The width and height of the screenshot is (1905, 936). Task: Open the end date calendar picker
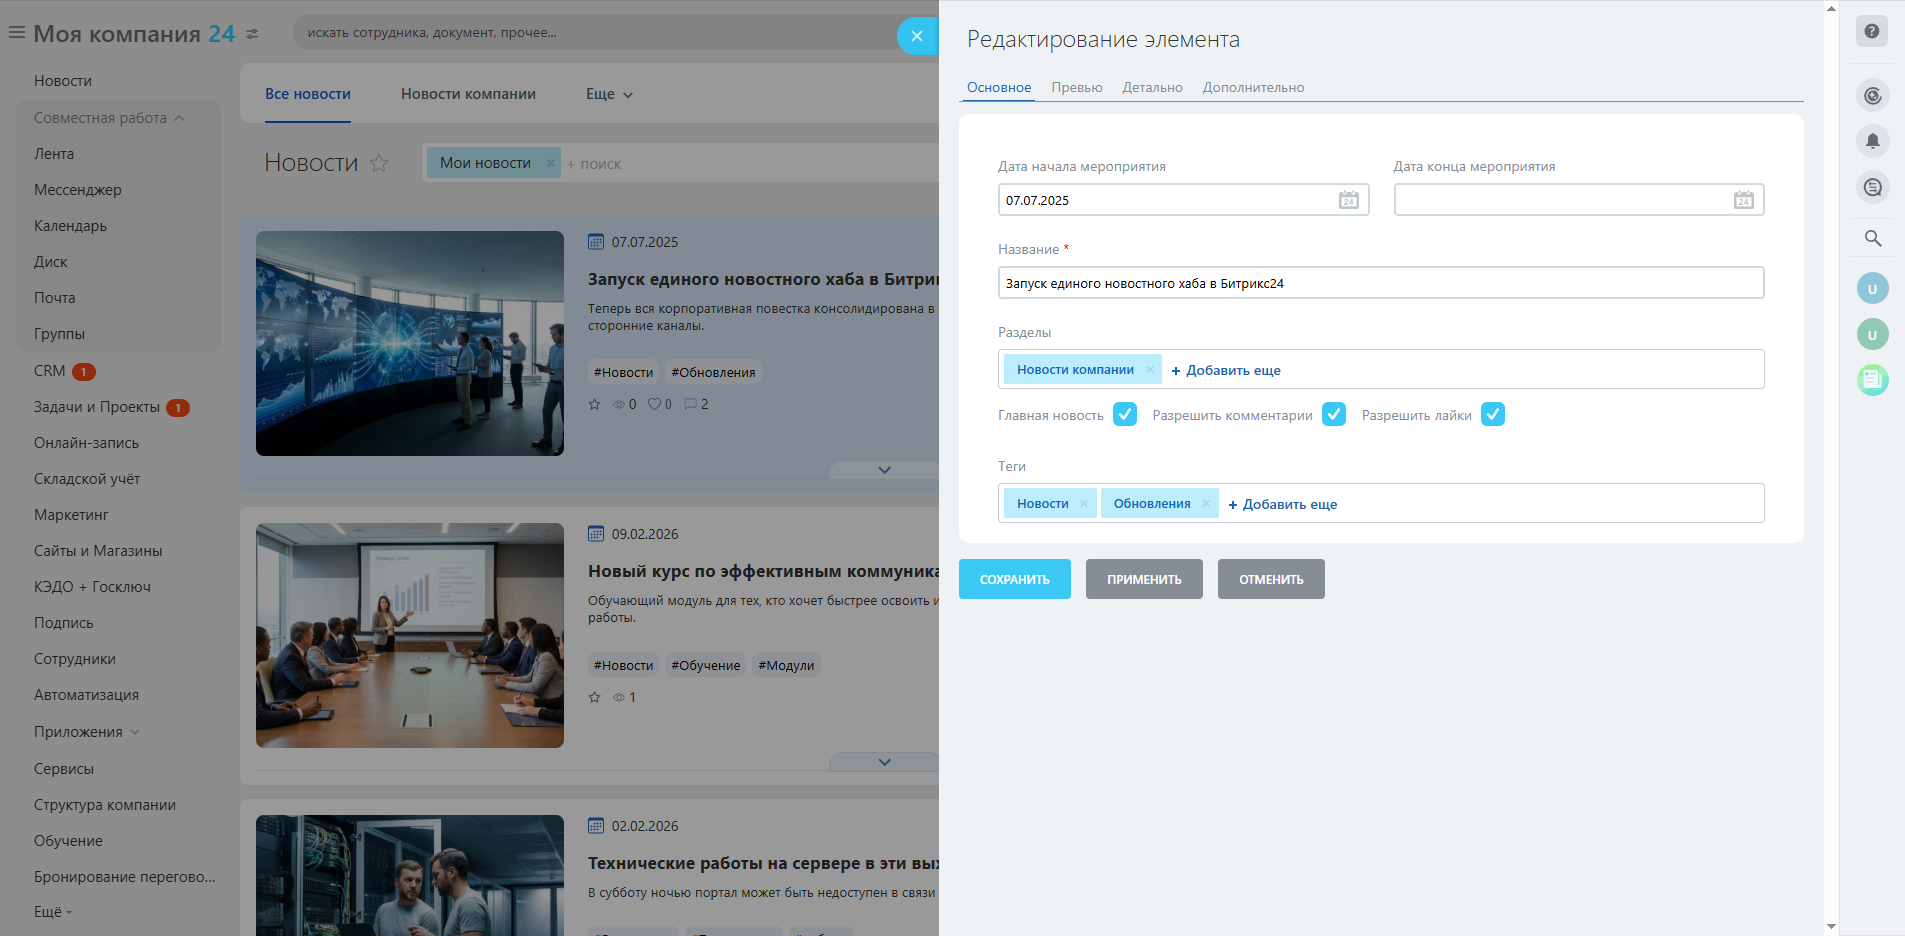(x=1743, y=200)
